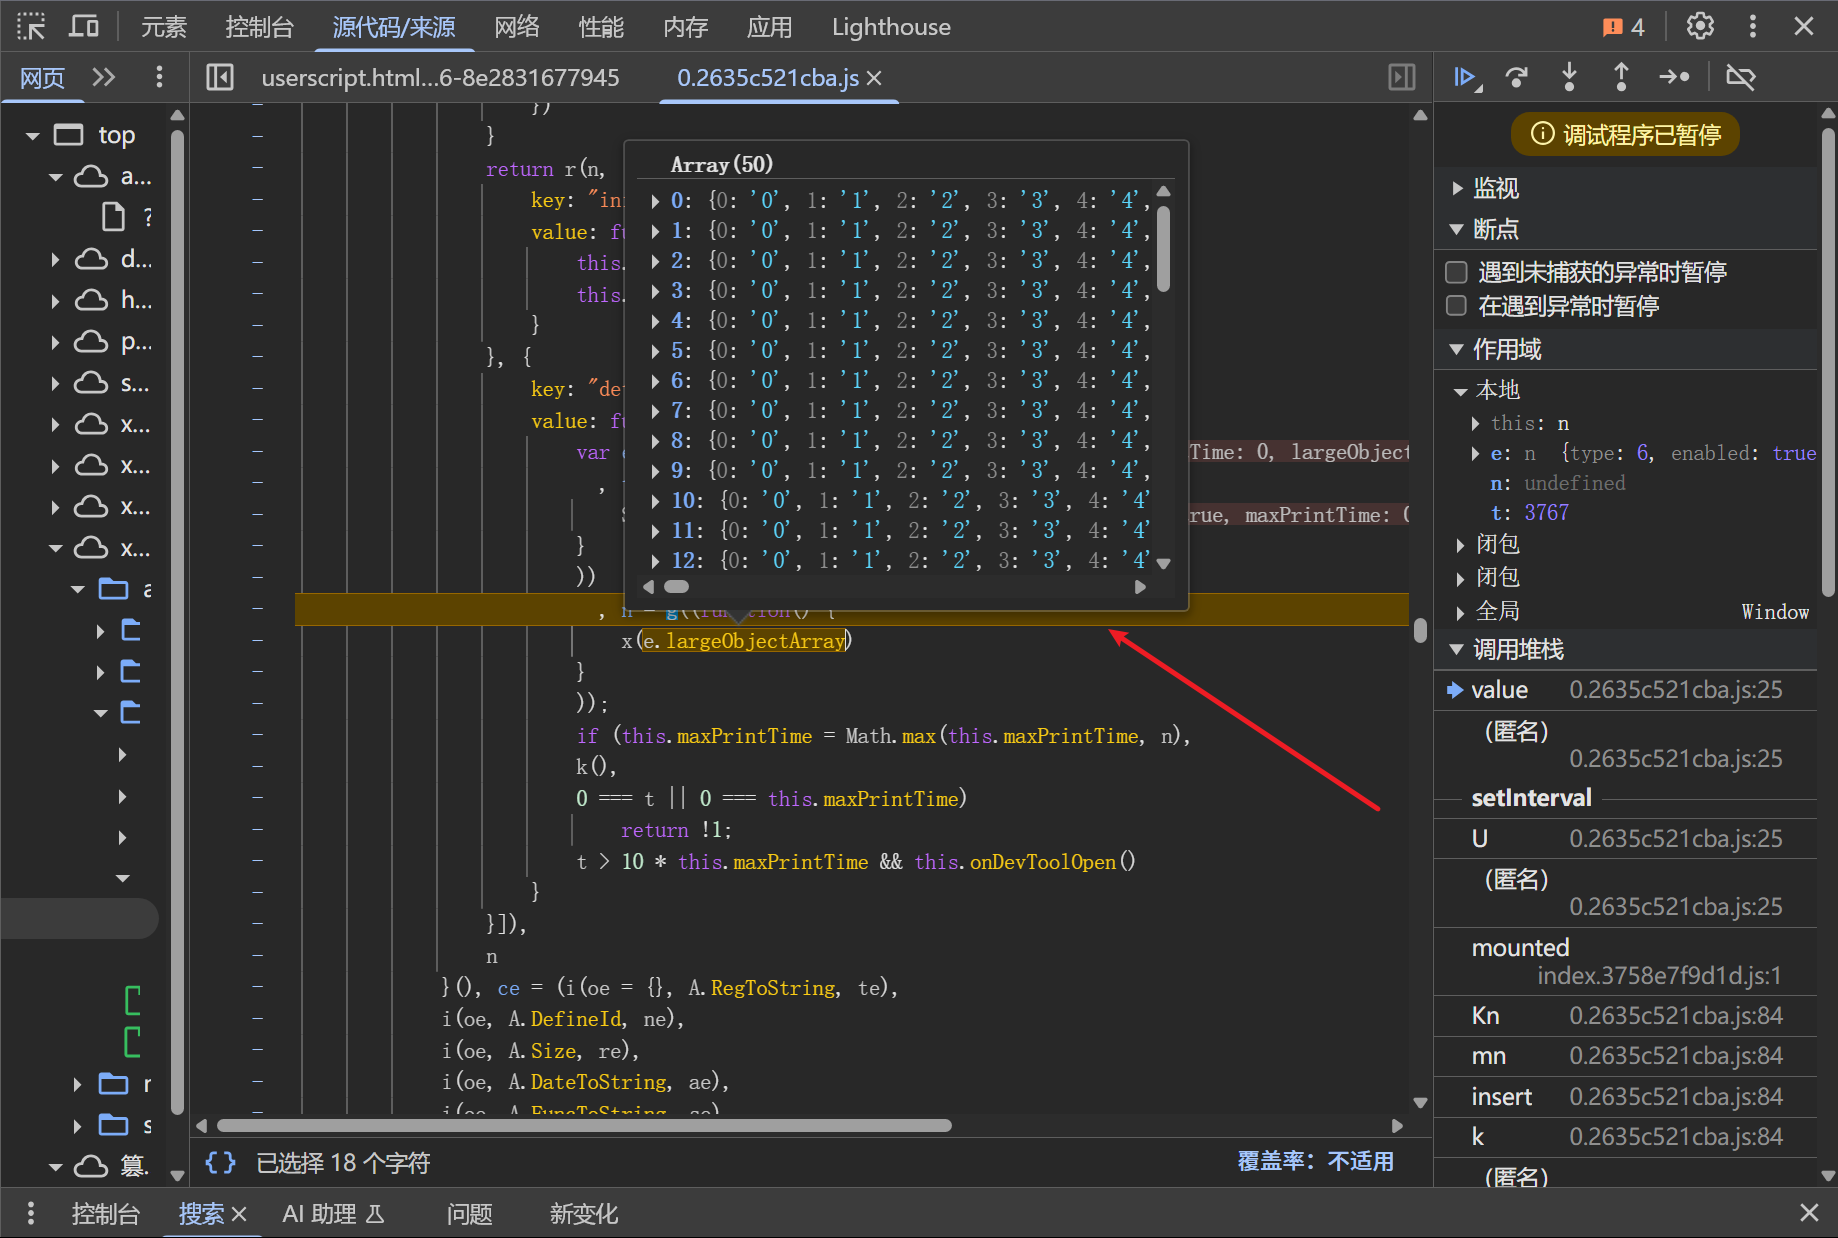
Task: Click the Step over next function icon
Action: pos(1517,77)
